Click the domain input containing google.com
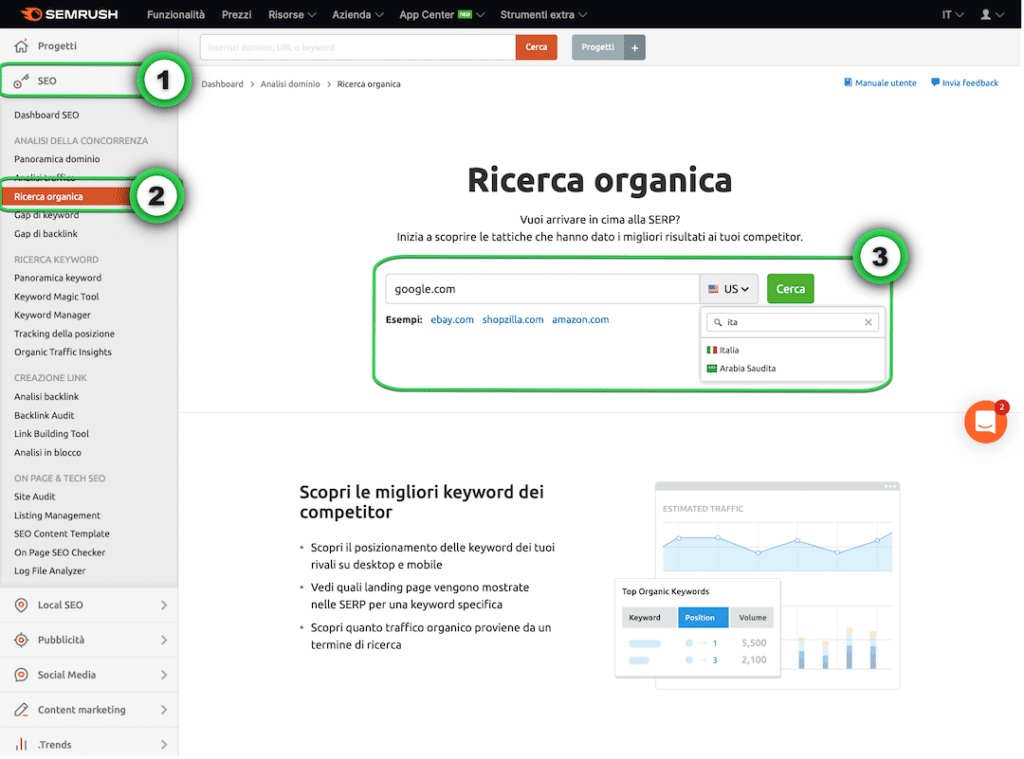 click(542, 289)
